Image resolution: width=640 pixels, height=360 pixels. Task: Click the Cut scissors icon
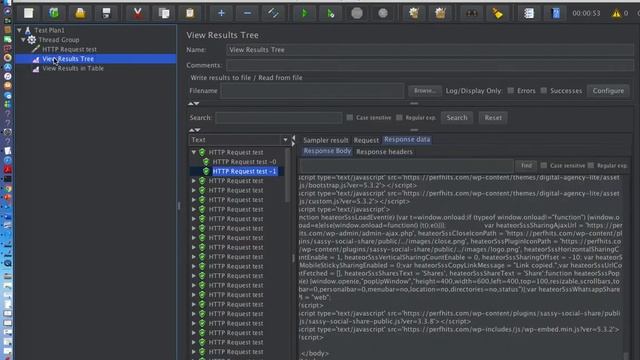pos(138,13)
